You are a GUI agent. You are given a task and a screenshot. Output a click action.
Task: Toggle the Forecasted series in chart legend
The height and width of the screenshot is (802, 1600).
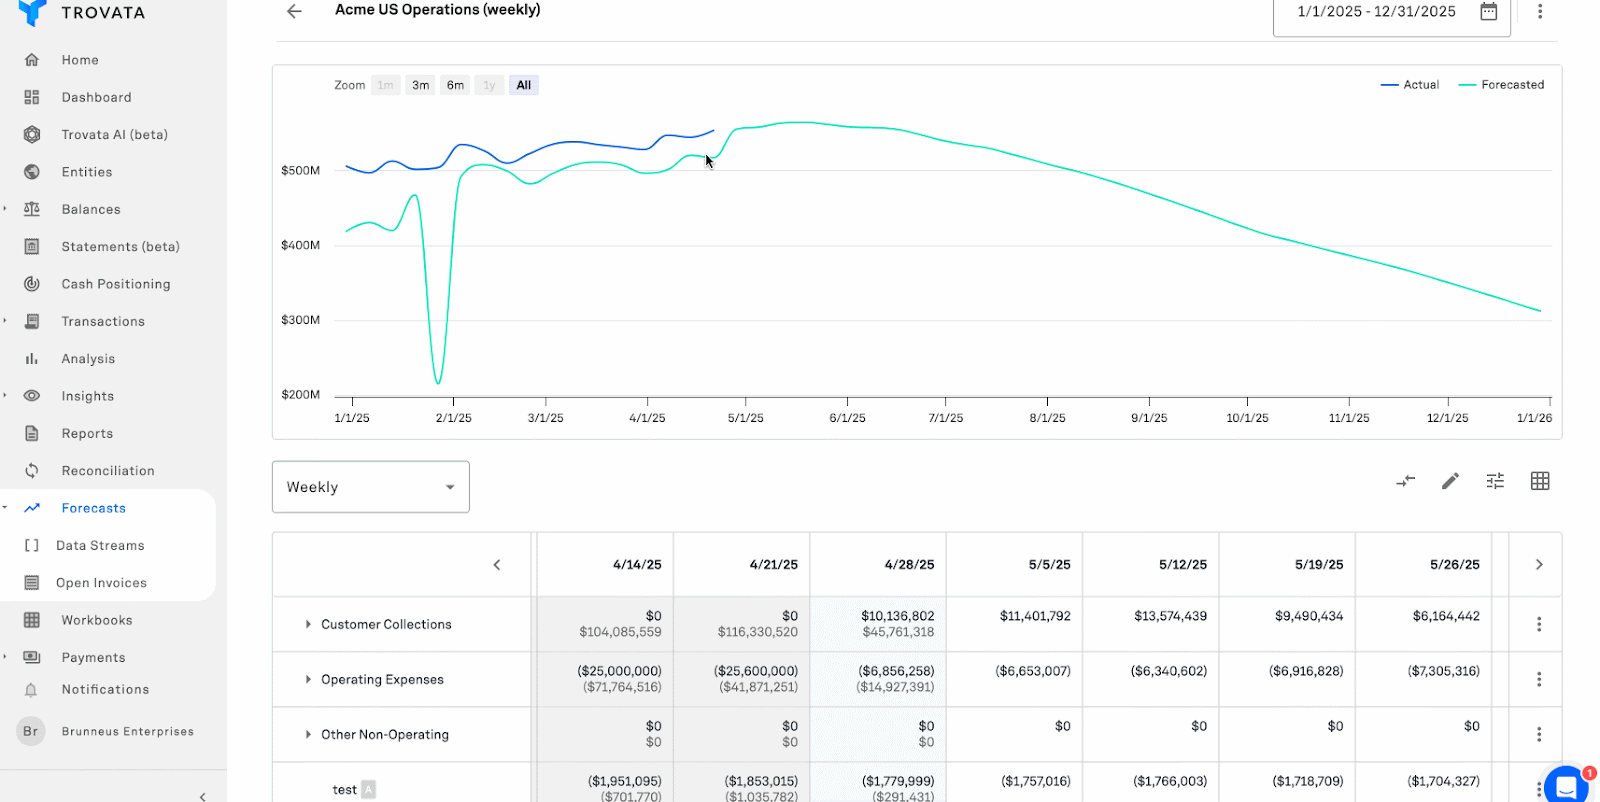(x=1502, y=85)
